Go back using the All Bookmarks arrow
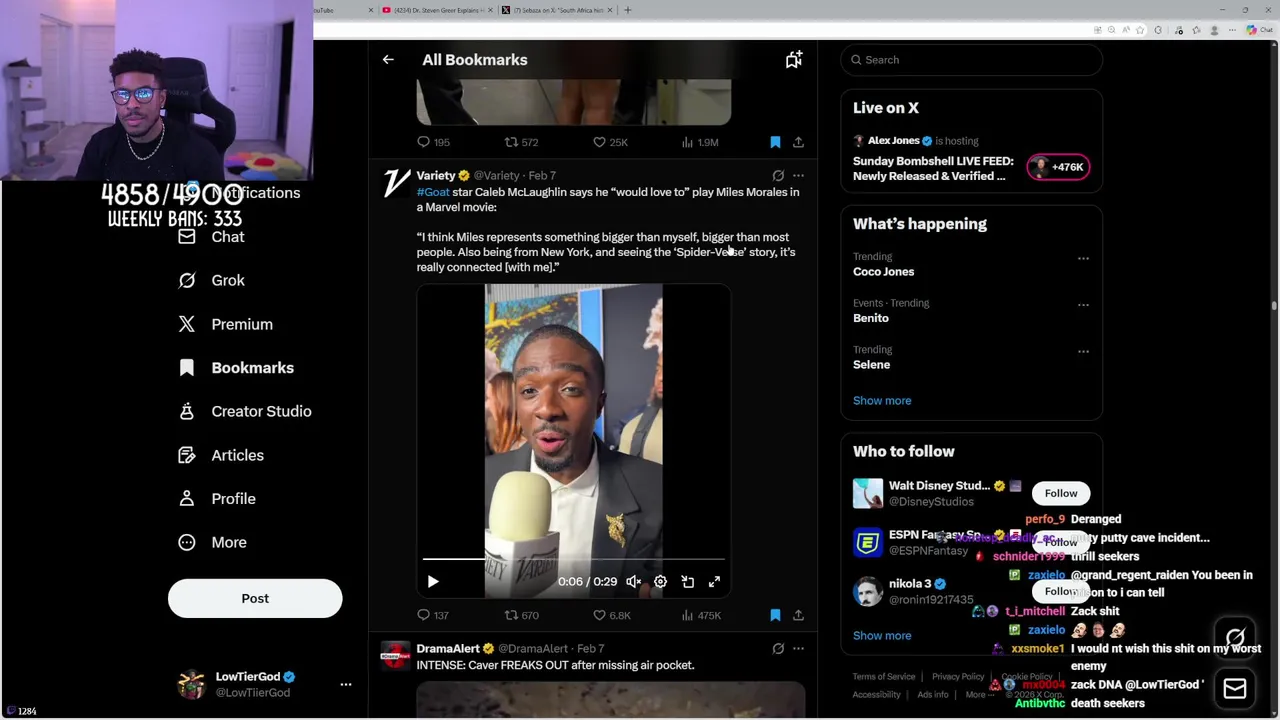 [388, 60]
